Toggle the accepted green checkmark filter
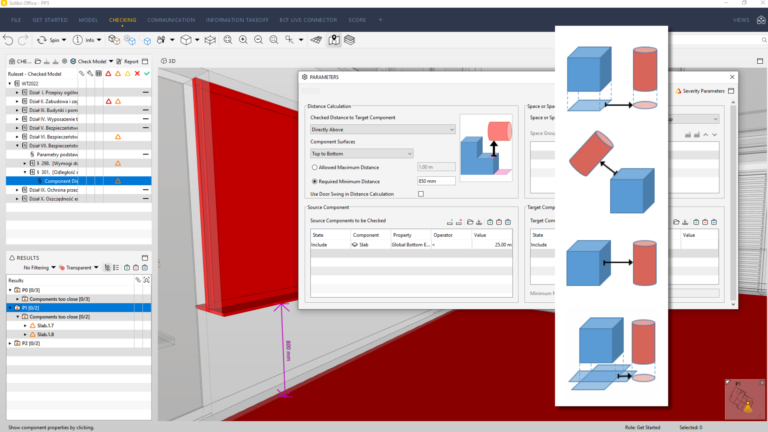 (x=146, y=73)
